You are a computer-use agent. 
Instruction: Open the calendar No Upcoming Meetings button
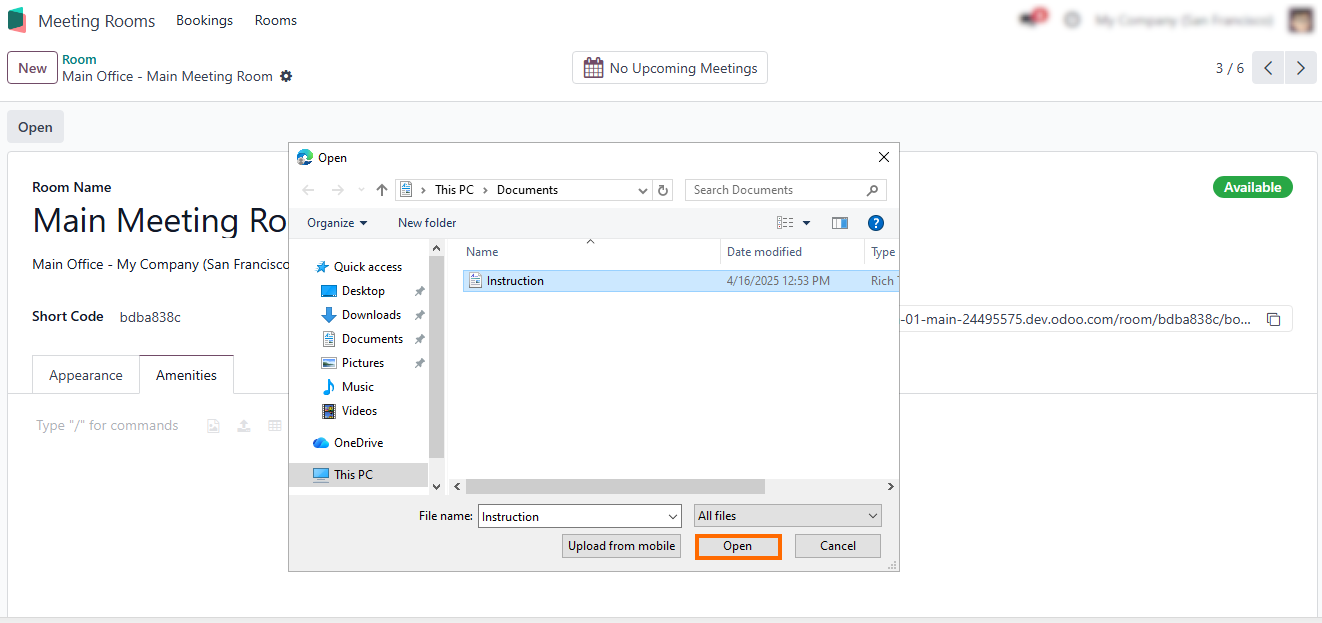click(670, 68)
